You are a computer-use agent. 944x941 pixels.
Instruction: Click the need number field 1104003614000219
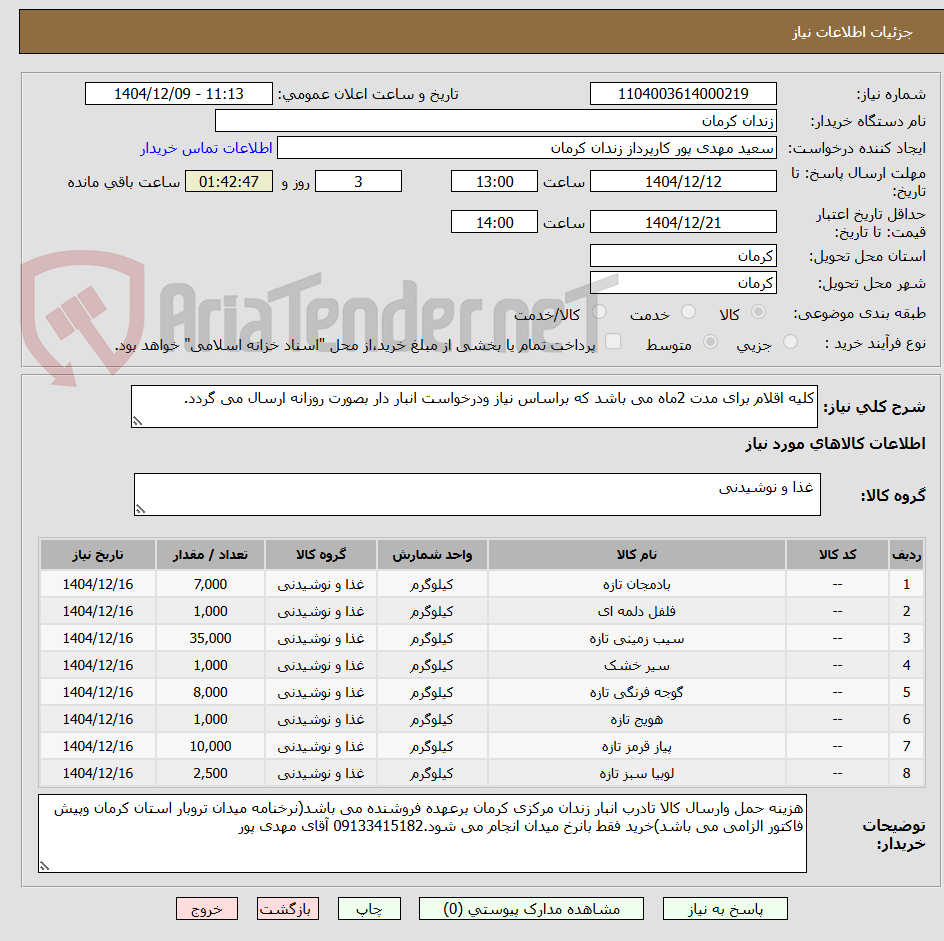click(x=683, y=94)
